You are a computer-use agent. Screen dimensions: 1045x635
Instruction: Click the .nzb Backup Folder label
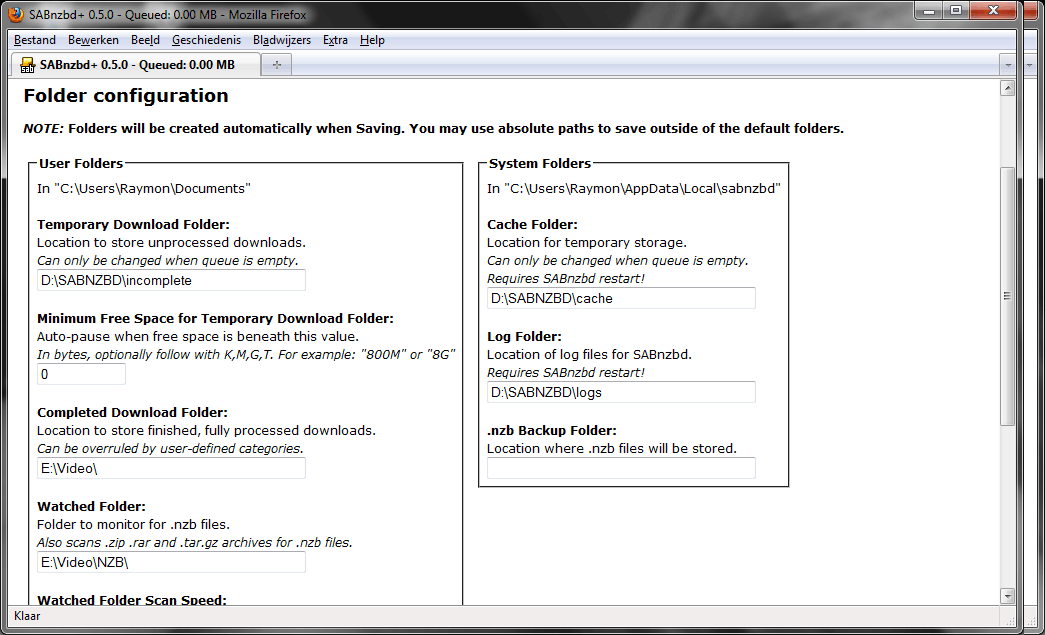(552, 430)
